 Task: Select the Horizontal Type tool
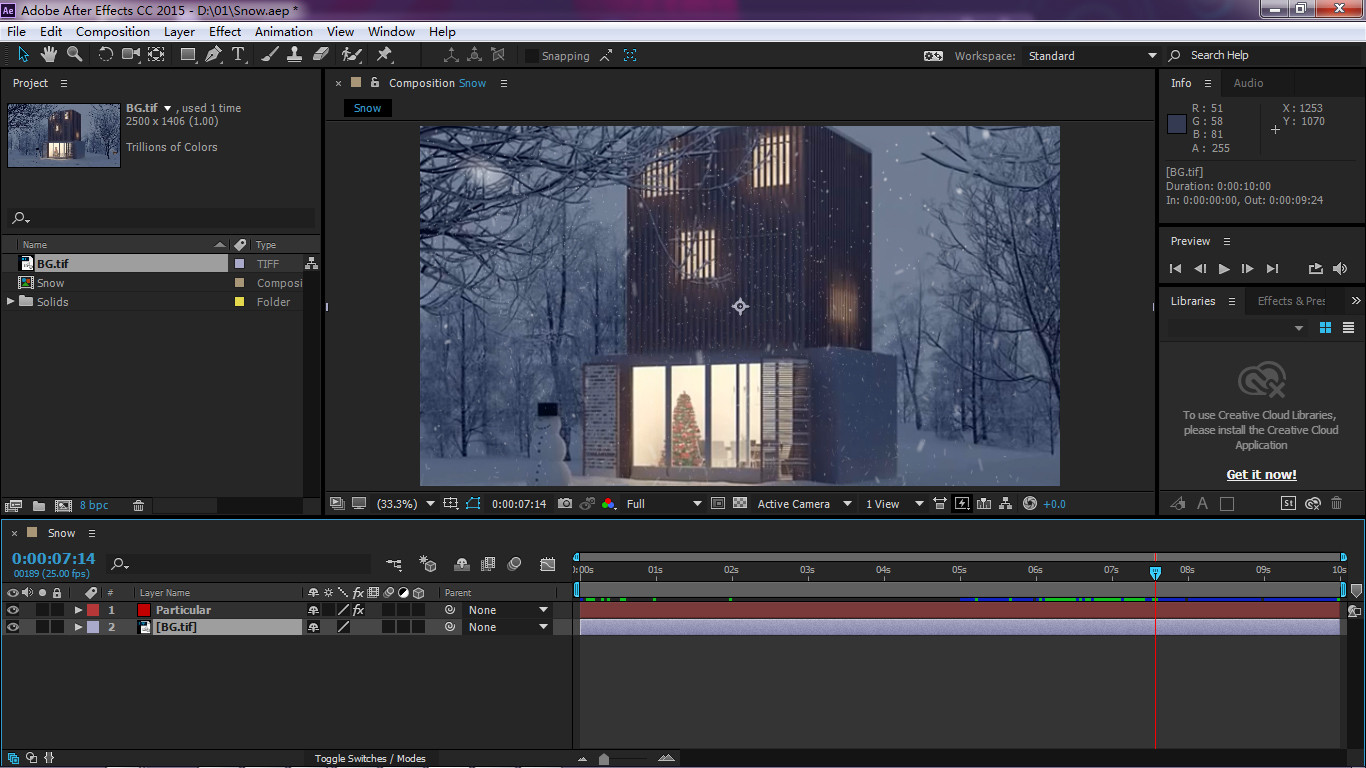[x=238, y=55]
